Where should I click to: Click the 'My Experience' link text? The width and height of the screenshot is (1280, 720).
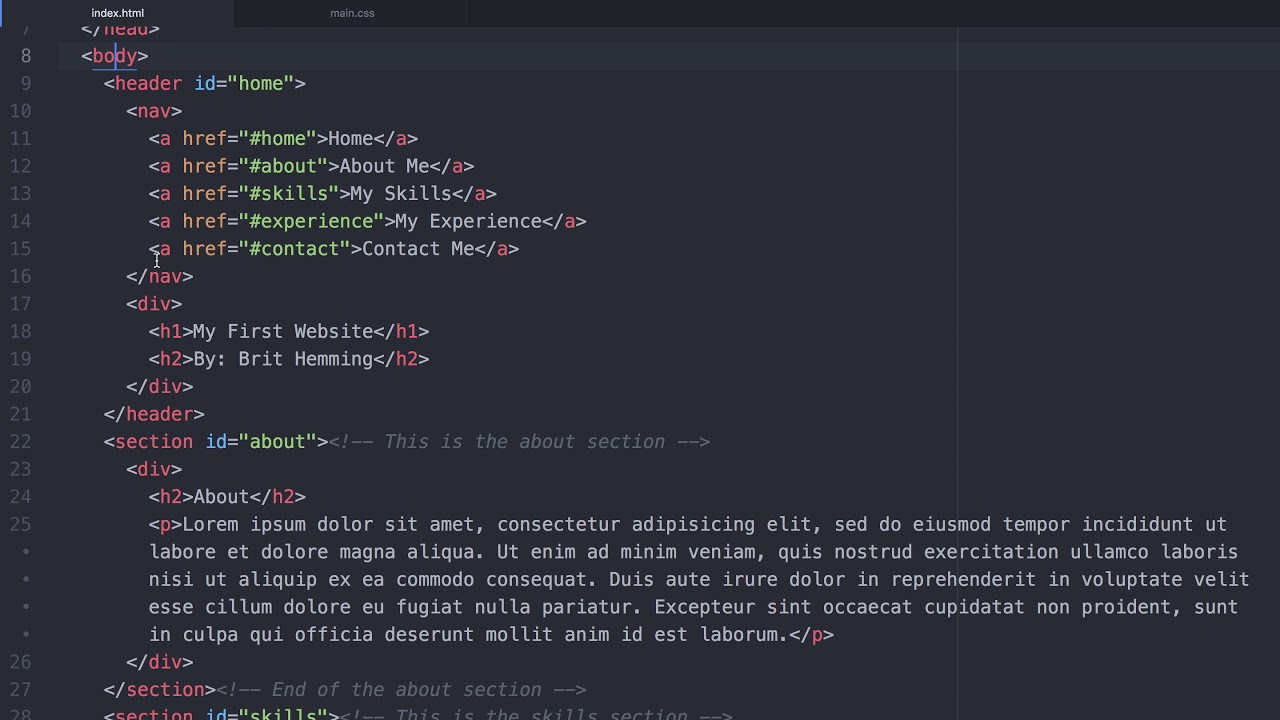[x=468, y=221]
